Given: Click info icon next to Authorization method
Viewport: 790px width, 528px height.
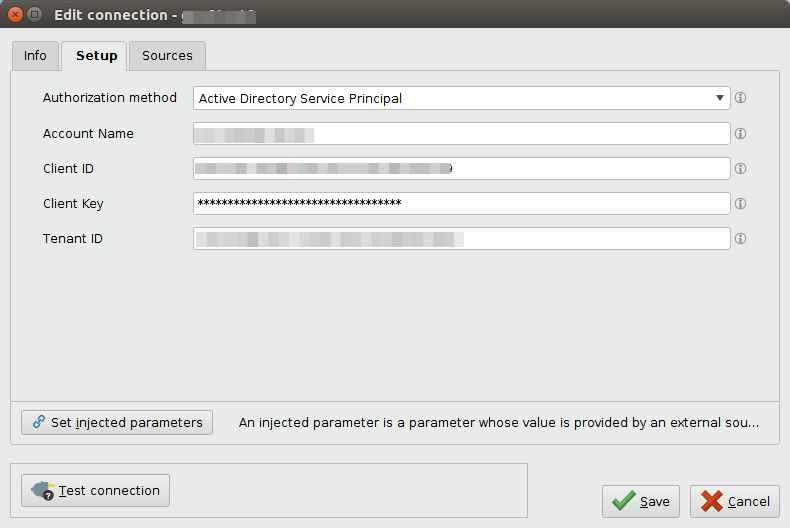Looking at the screenshot, I should coord(741,98).
